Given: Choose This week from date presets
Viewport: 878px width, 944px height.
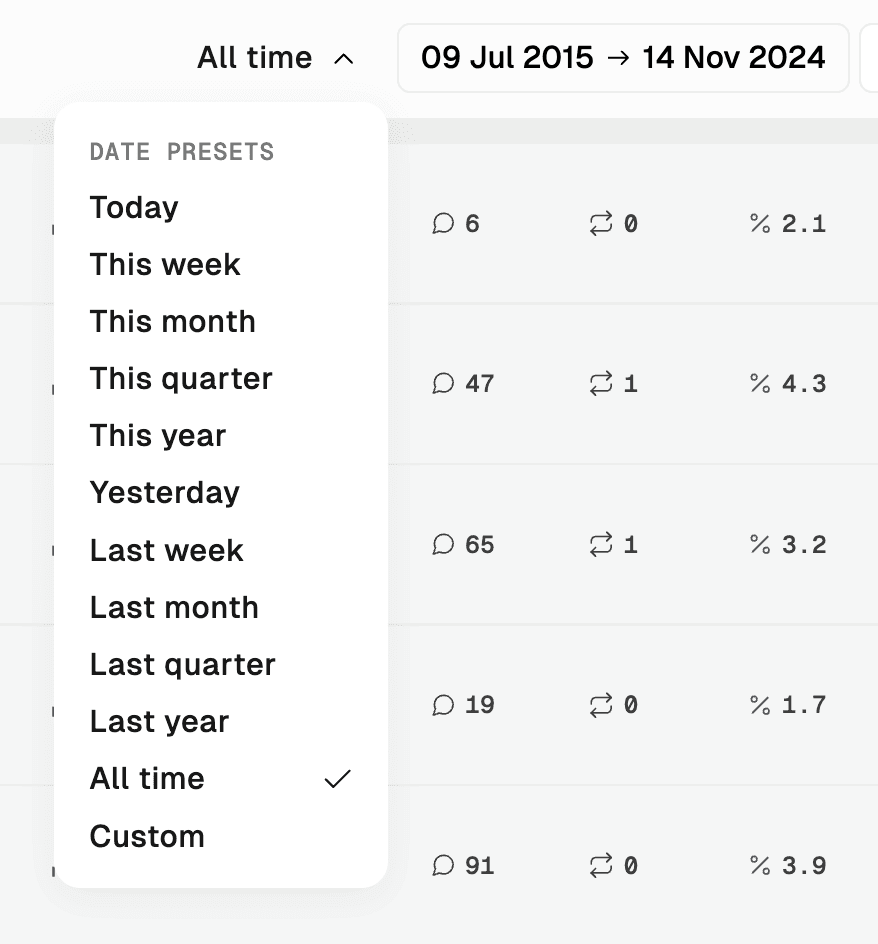Looking at the screenshot, I should (x=165, y=265).
